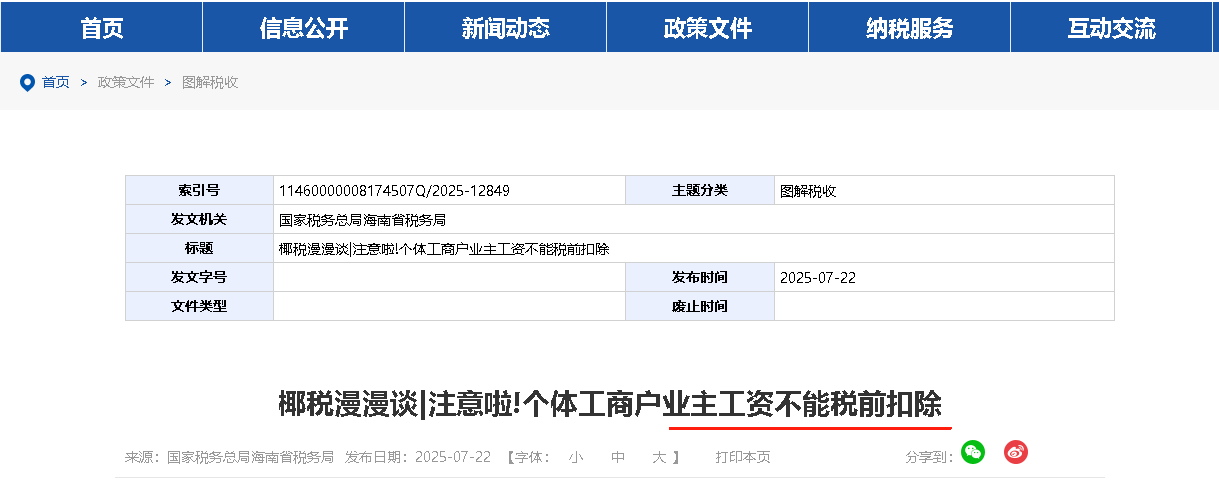The height and width of the screenshot is (496, 1219).
Task: Select 政策文件 in top navigation bar
Action: pos(707,28)
